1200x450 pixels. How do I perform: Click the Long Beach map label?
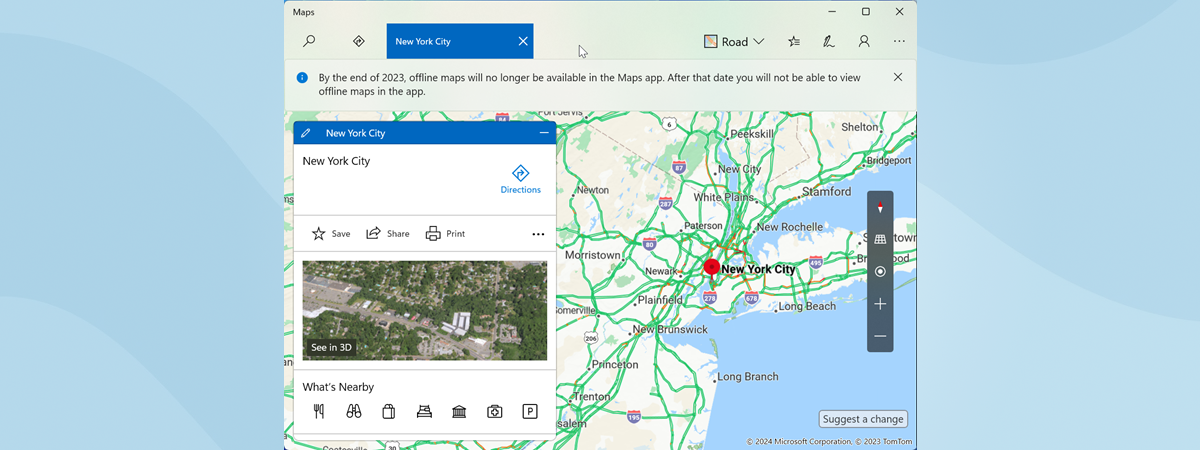(x=806, y=306)
